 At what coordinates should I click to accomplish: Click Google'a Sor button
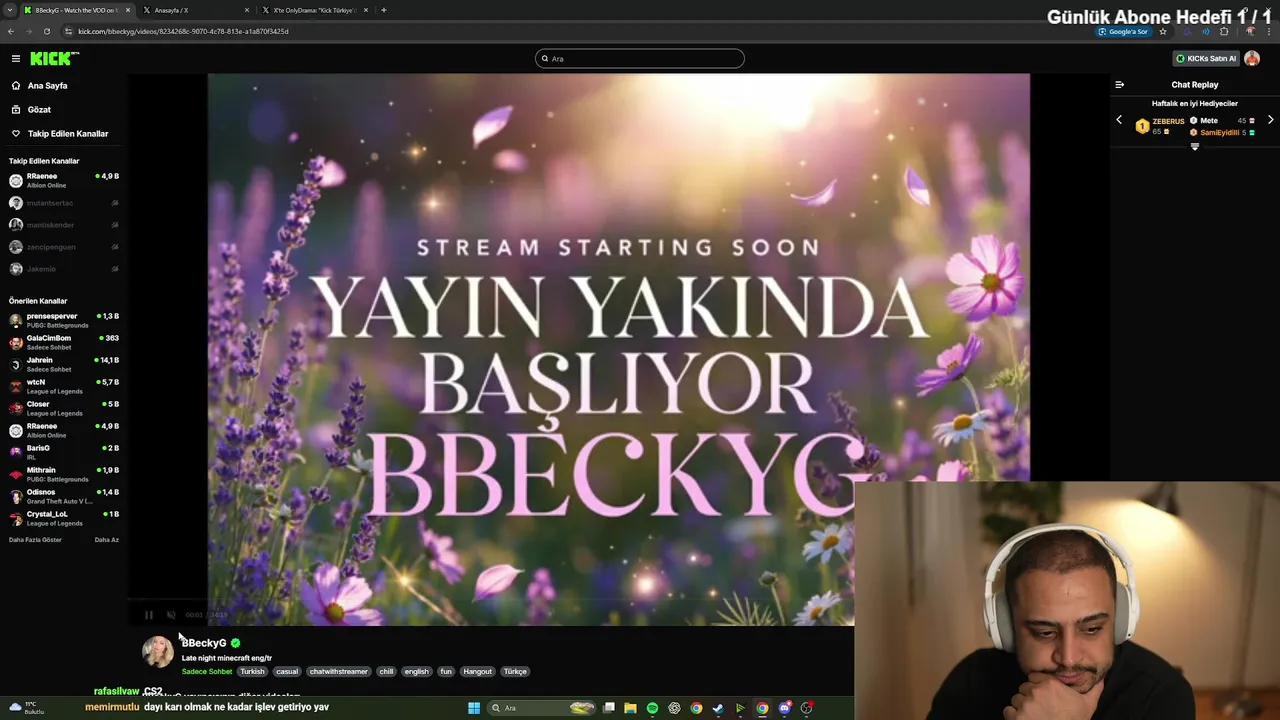point(1123,31)
